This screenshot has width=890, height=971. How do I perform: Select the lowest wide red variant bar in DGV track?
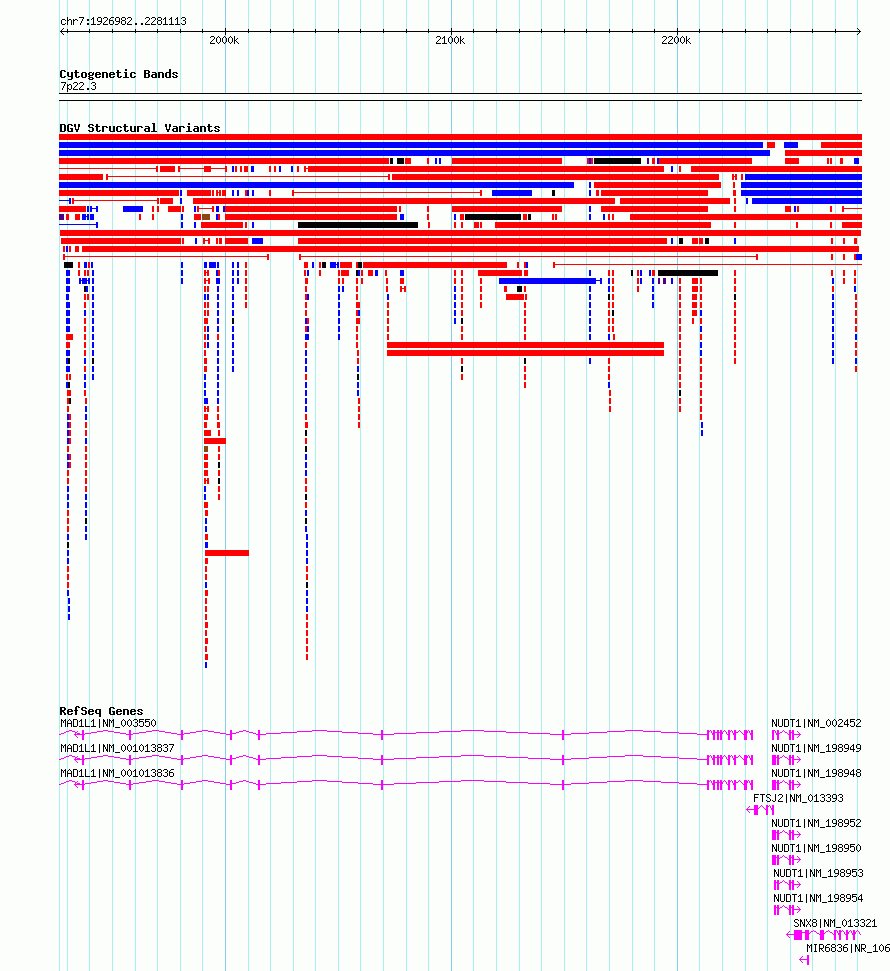227,553
